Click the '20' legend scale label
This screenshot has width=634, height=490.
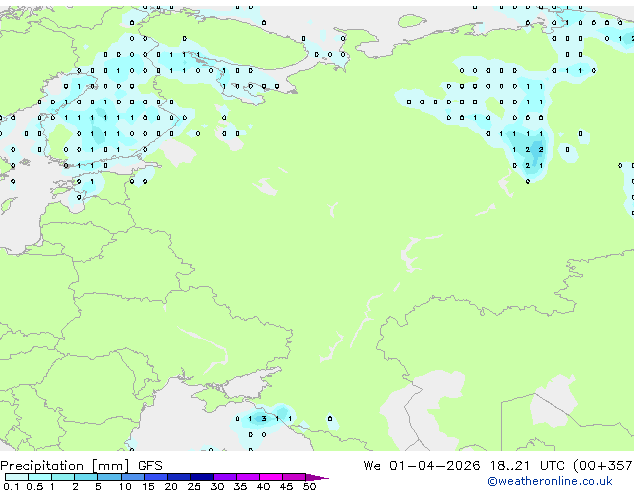coord(171,486)
